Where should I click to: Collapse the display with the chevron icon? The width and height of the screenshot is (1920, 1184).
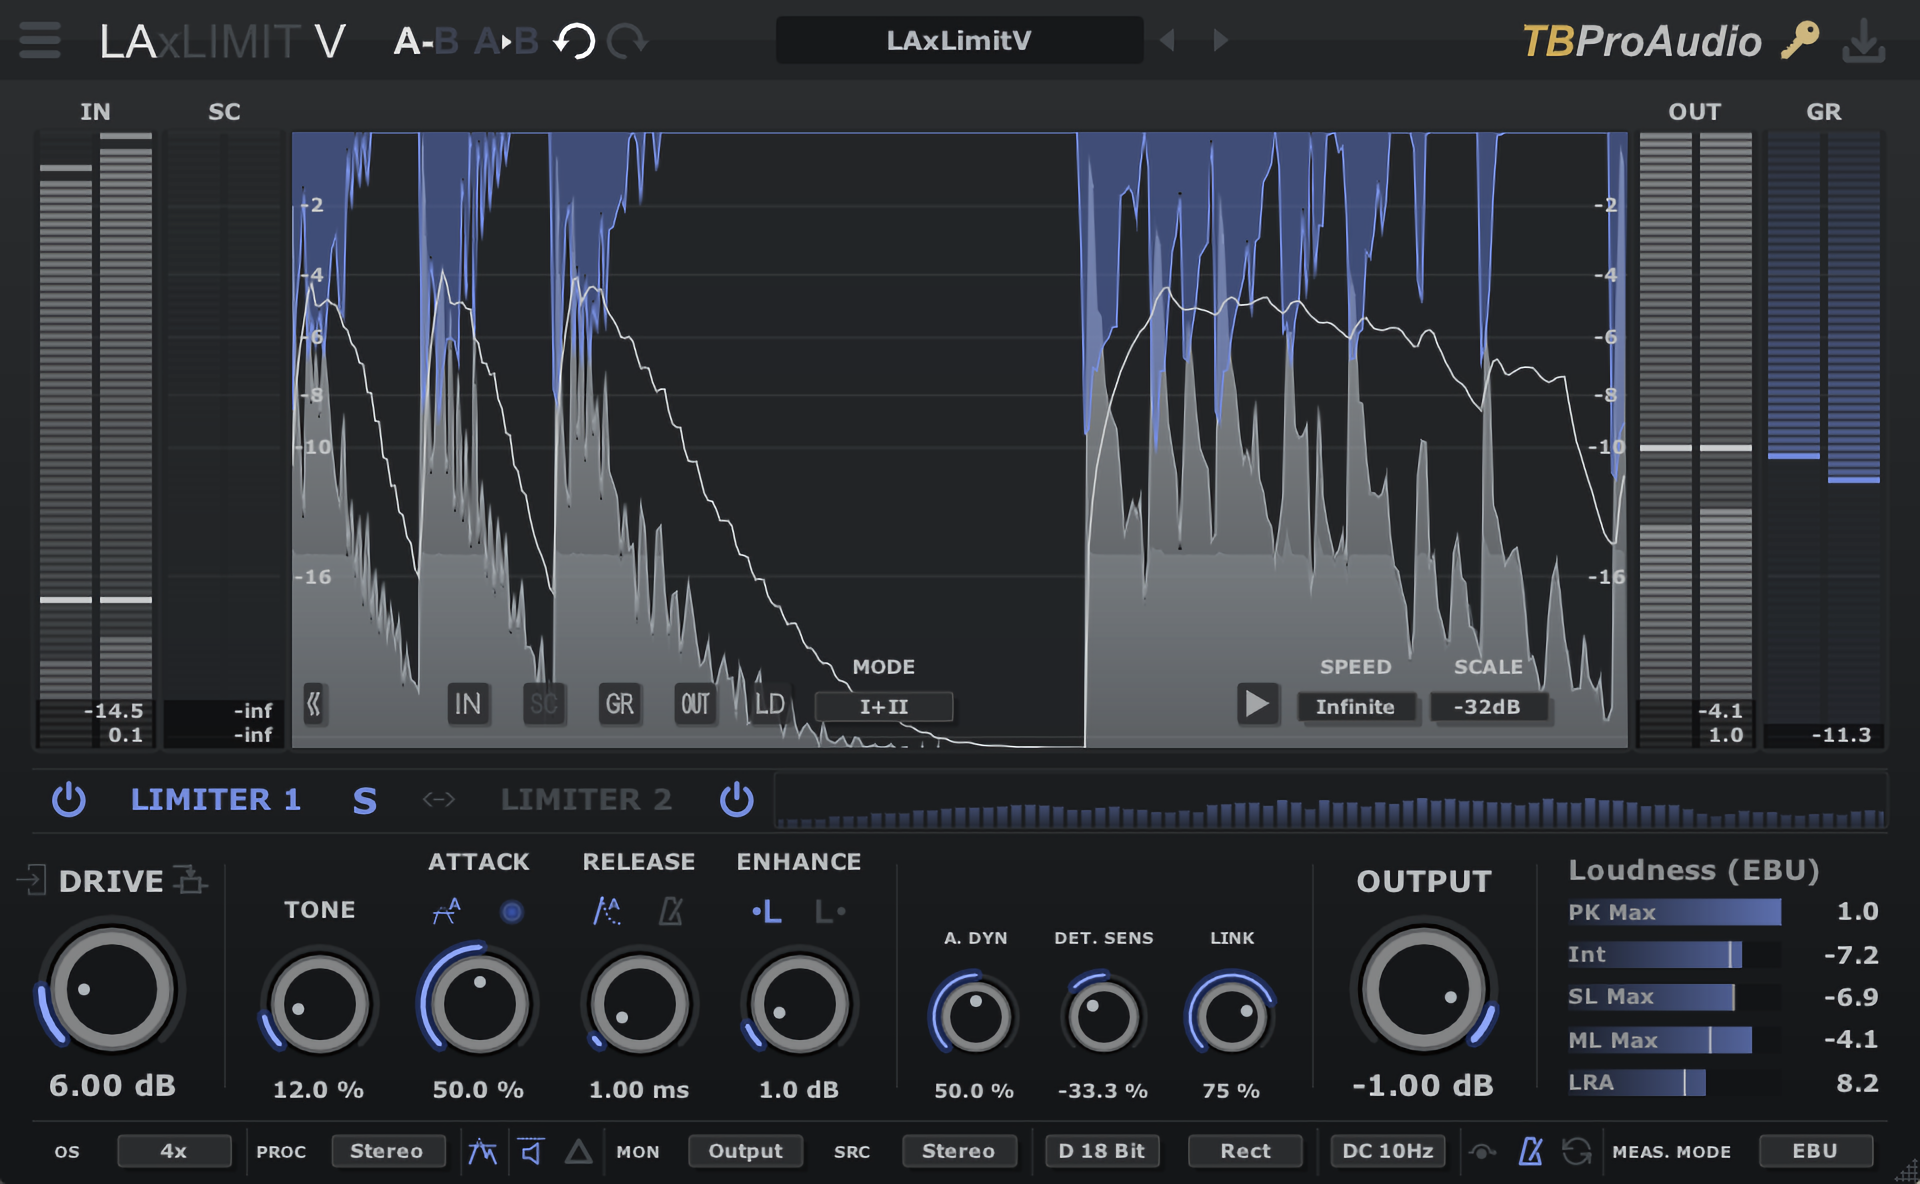[314, 704]
